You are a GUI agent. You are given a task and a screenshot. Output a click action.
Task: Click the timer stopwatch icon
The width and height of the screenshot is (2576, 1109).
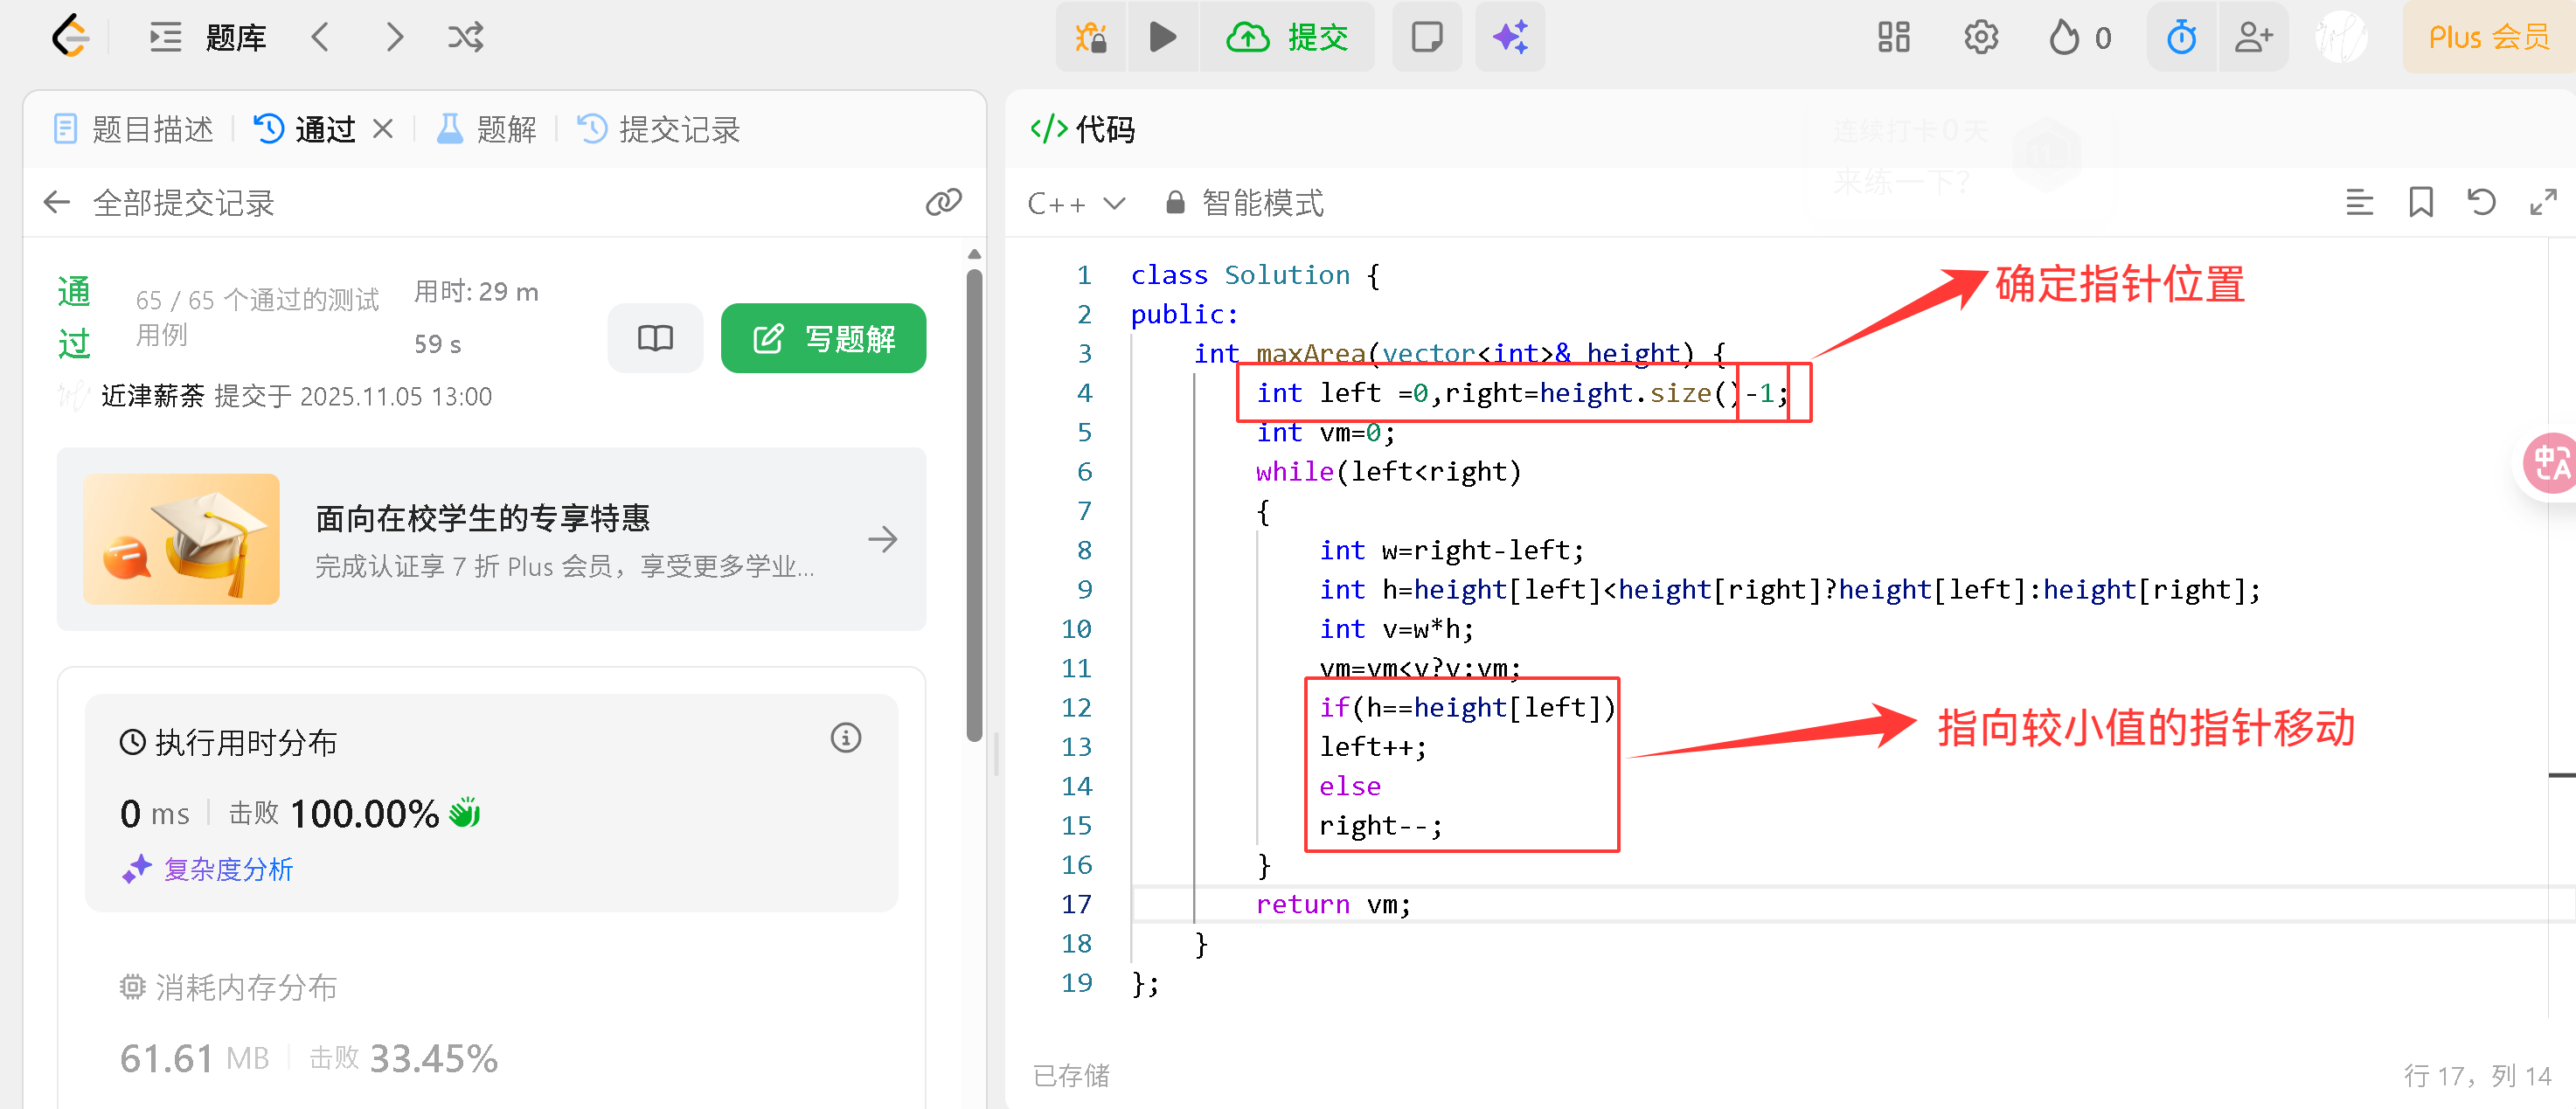pos(2181,38)
